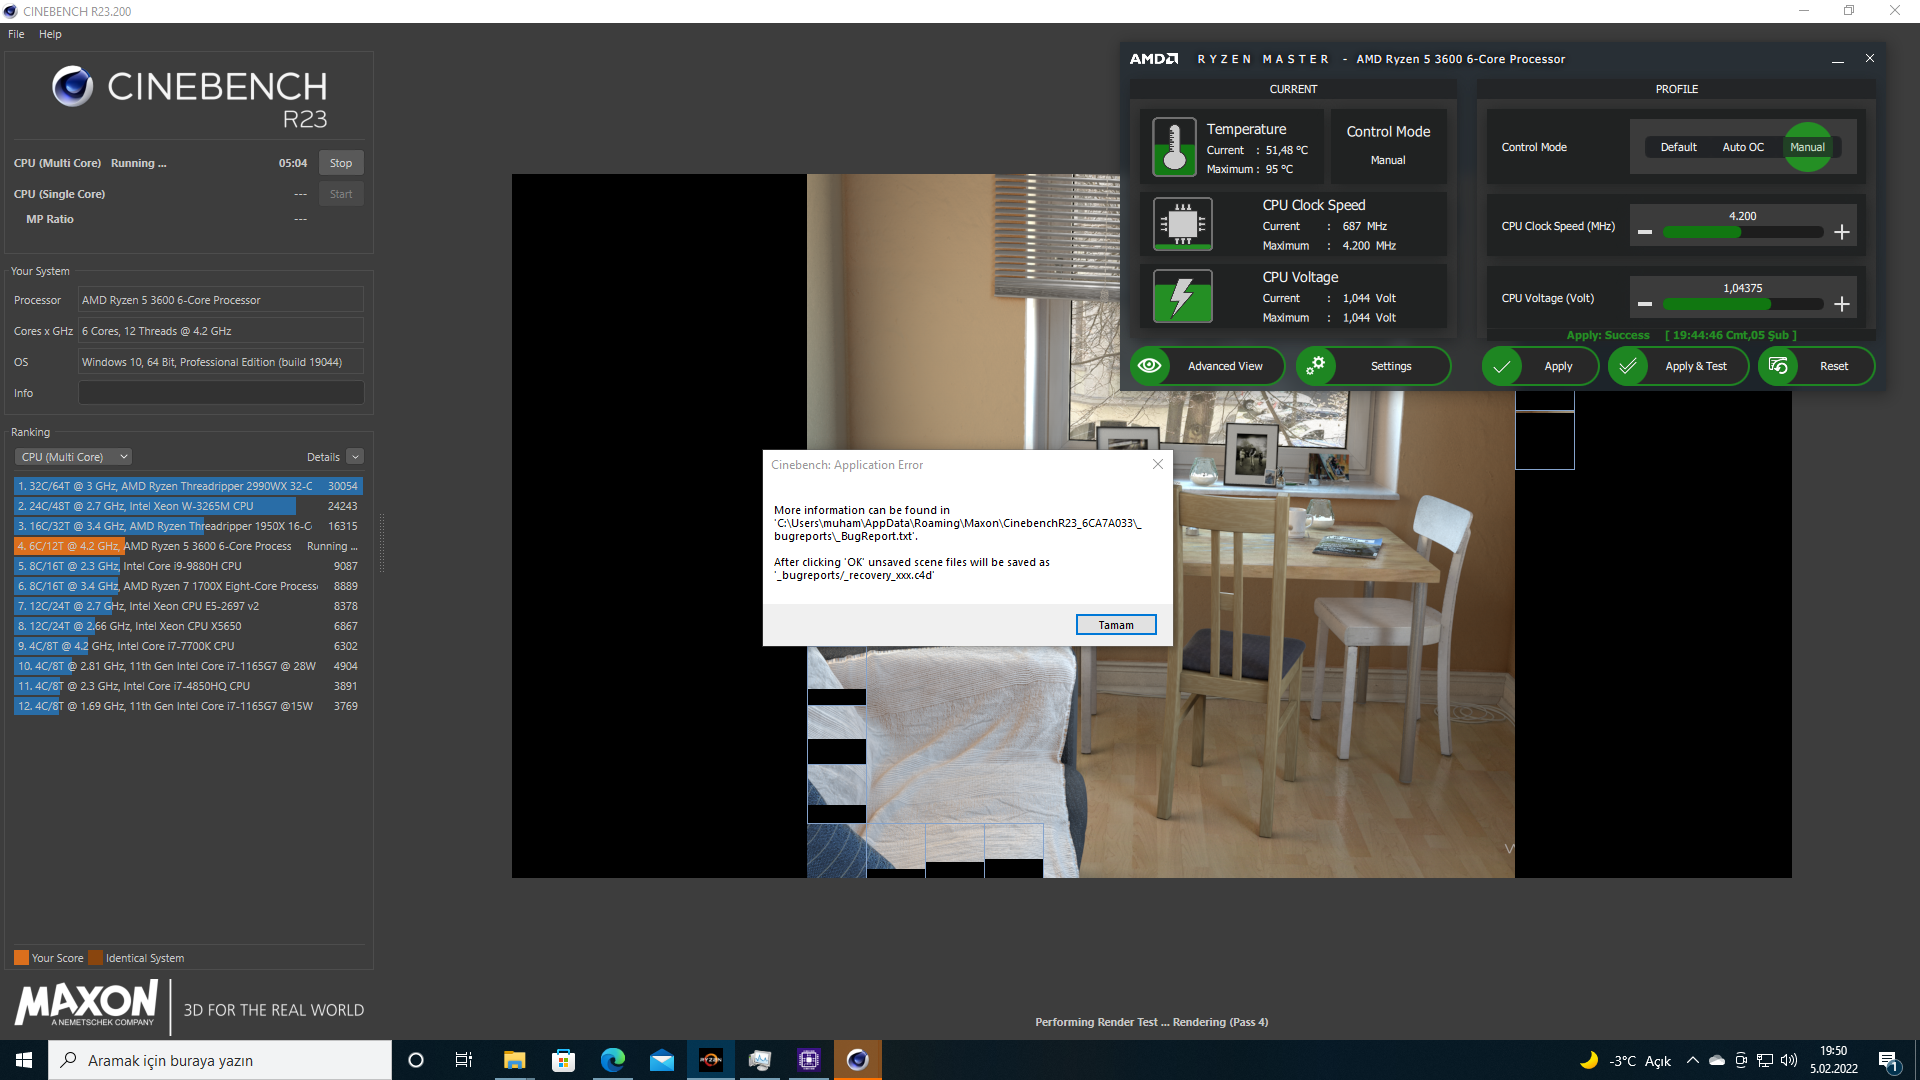This screenshot has height=1080, width=1920.
Task: Decrease CPU Clock Speed with the minus button
Action: (x=1645, y=232)
